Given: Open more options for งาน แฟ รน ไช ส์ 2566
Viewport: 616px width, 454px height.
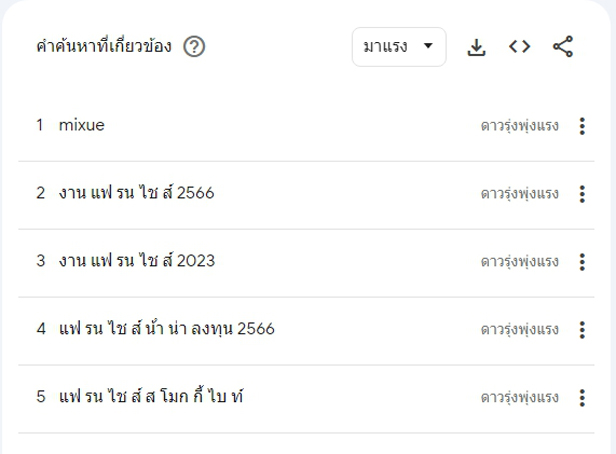Looking at the screenshot, I should [x=582, y=194].
